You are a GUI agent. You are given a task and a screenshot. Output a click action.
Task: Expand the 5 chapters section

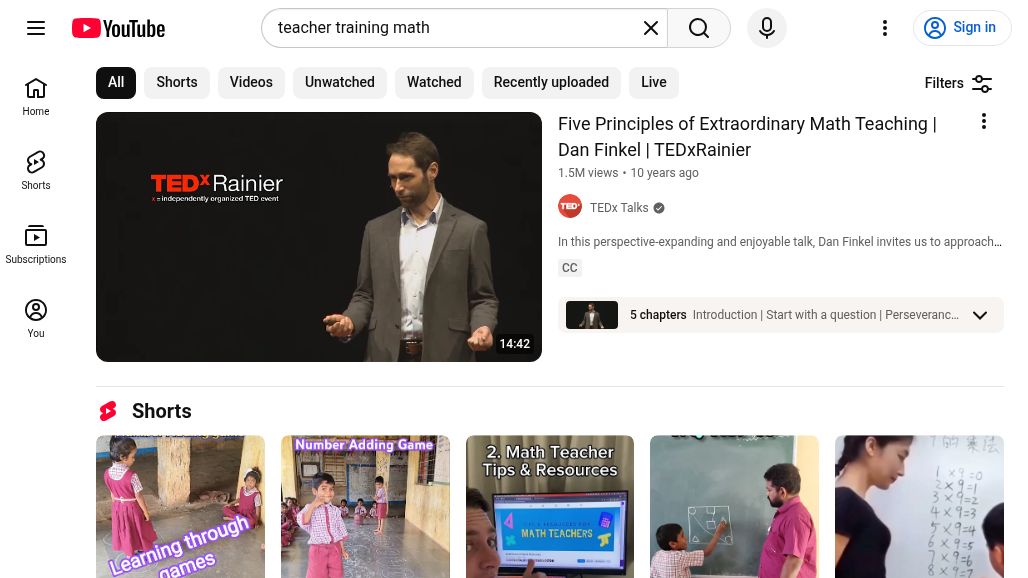tap(781, 315)
